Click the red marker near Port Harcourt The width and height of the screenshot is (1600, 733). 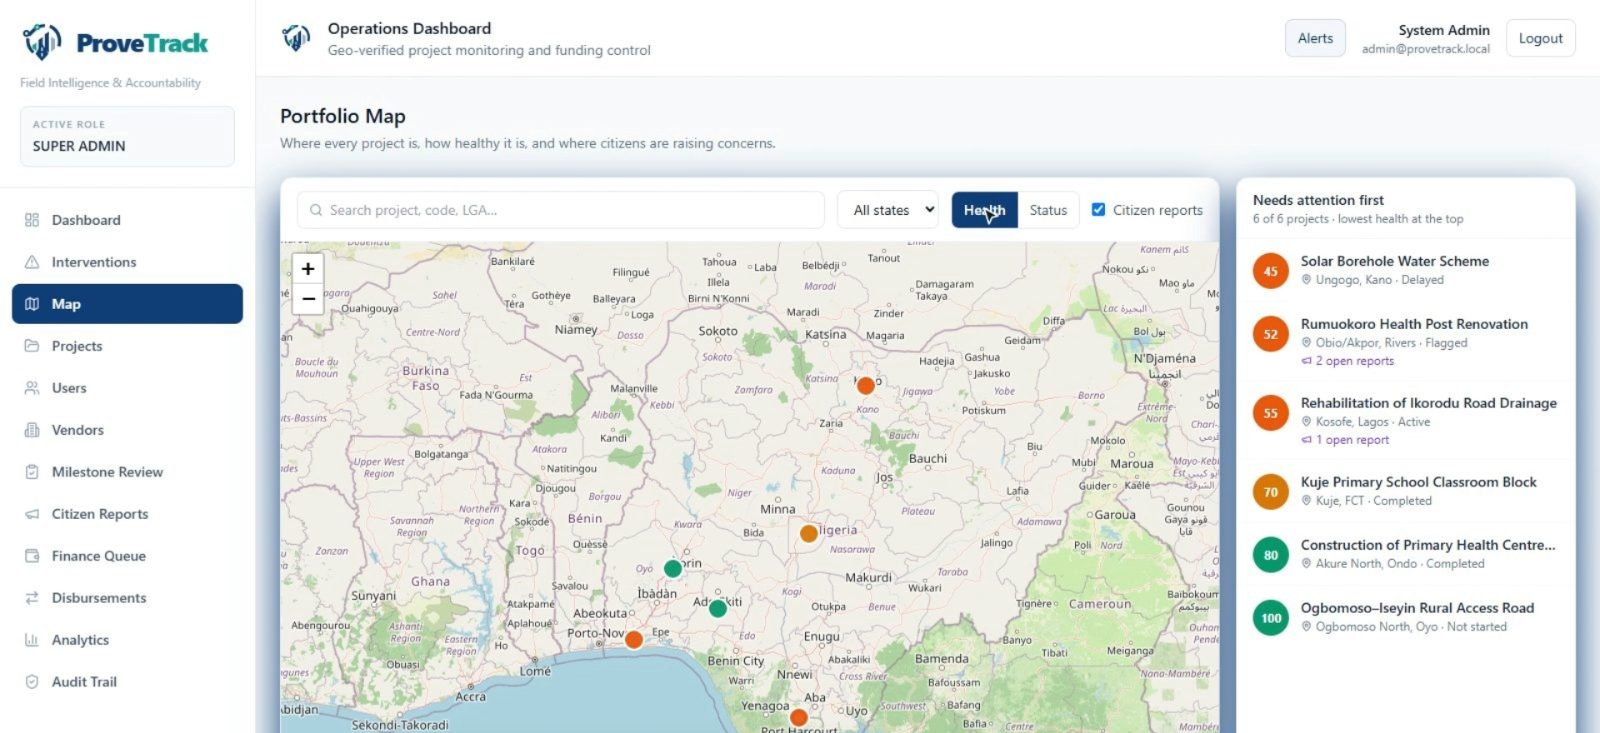pyautogui.click(x=799, y=717)
